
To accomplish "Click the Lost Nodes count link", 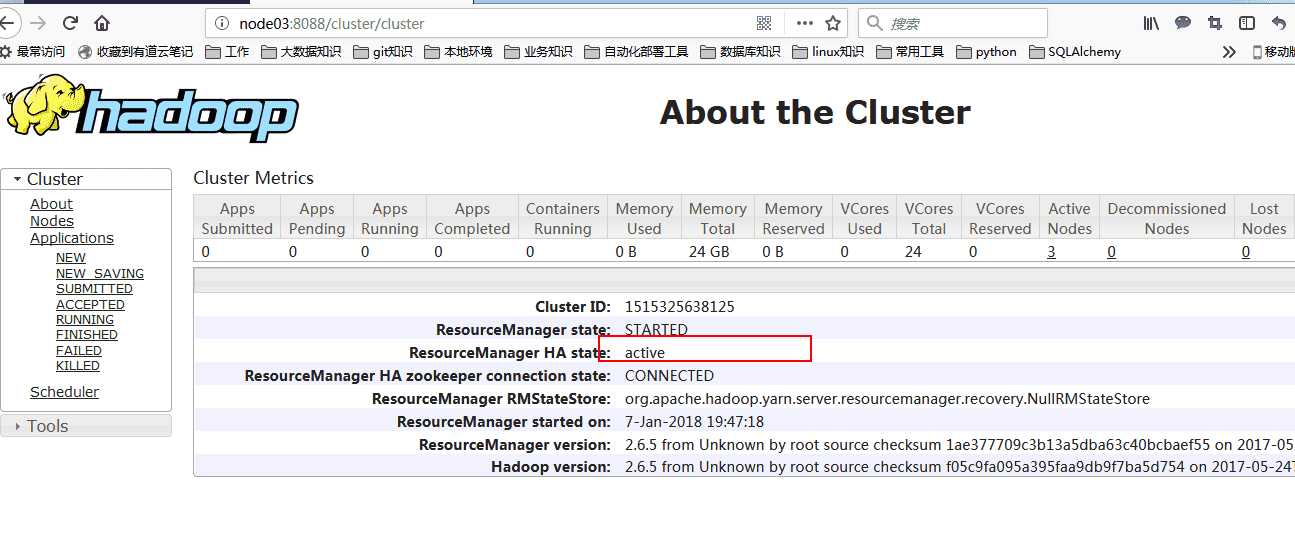I will 1246,252.
